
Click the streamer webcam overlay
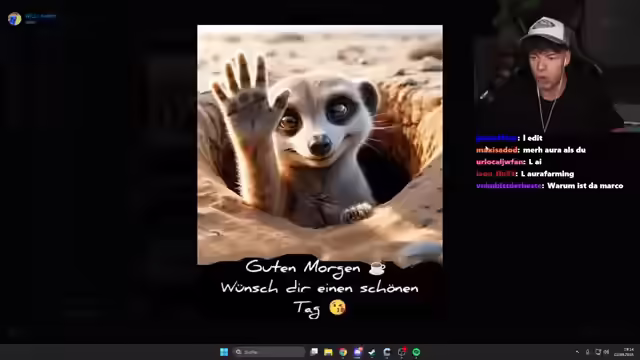(558, 67)
